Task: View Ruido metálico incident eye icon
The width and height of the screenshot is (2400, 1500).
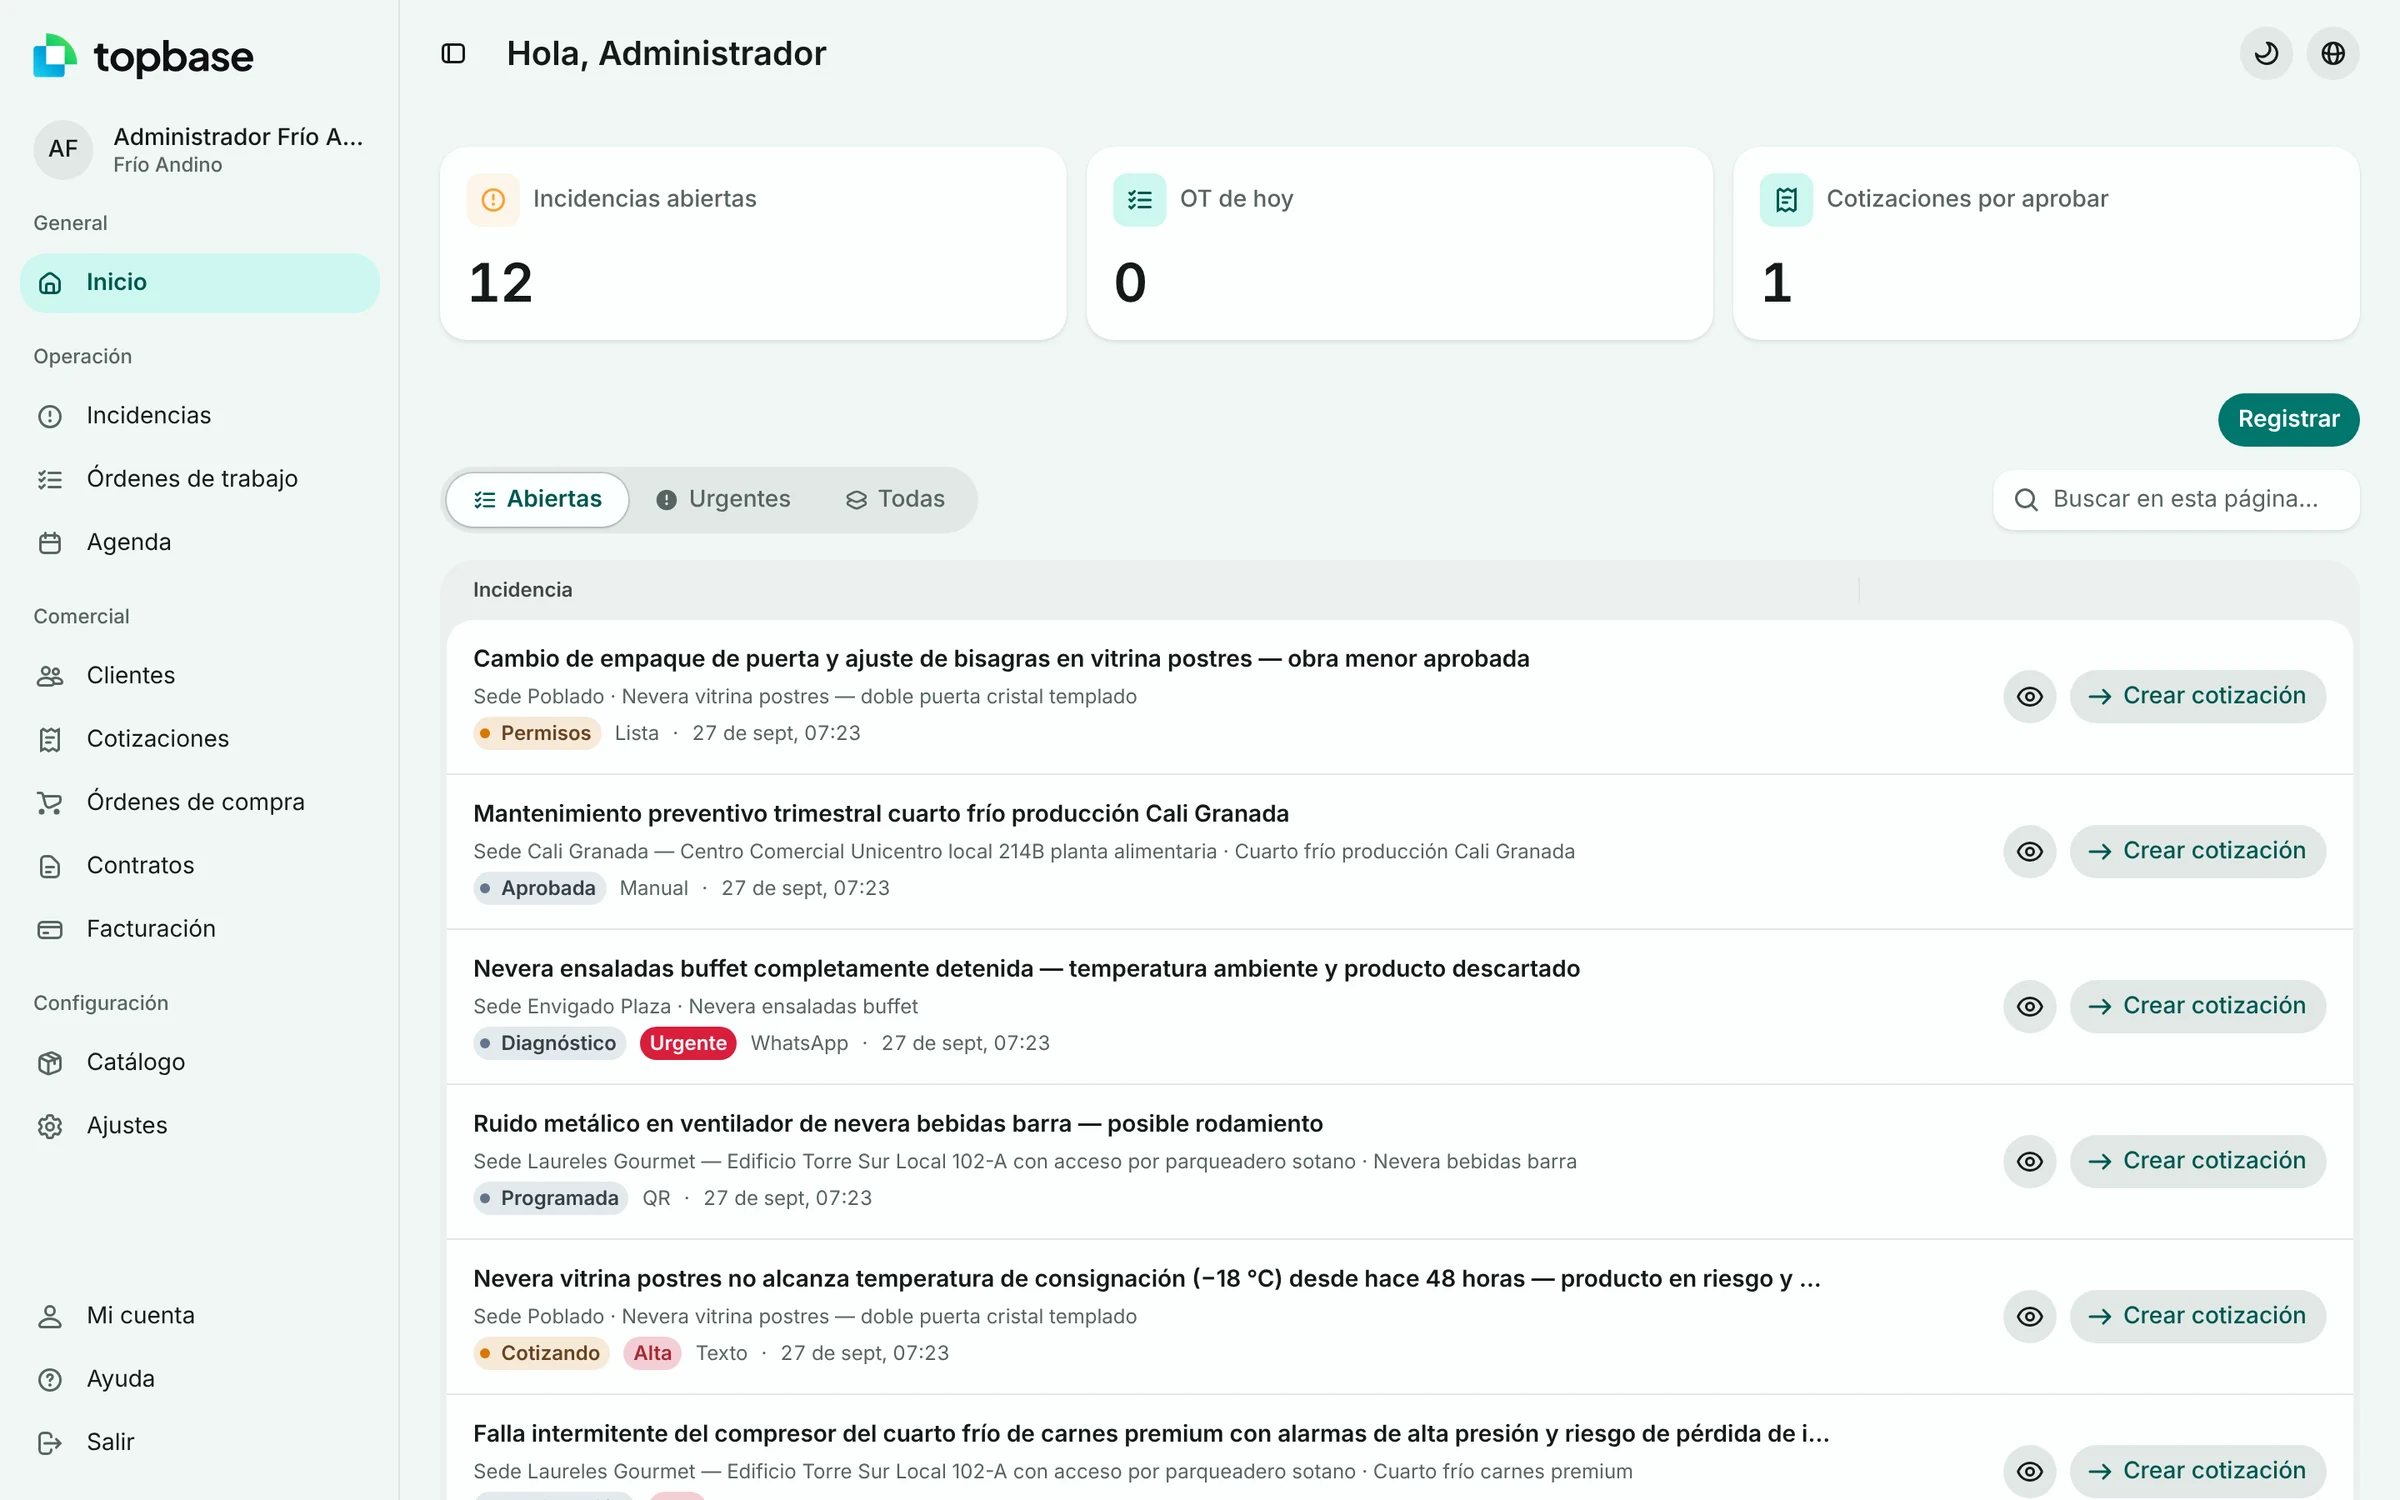Action: pos(2029,1161)
